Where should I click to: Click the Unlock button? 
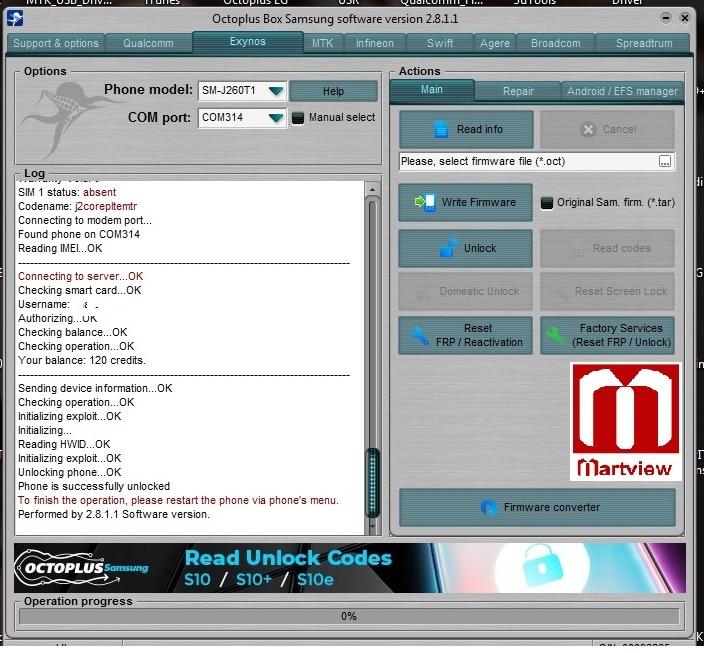(468, 250)
